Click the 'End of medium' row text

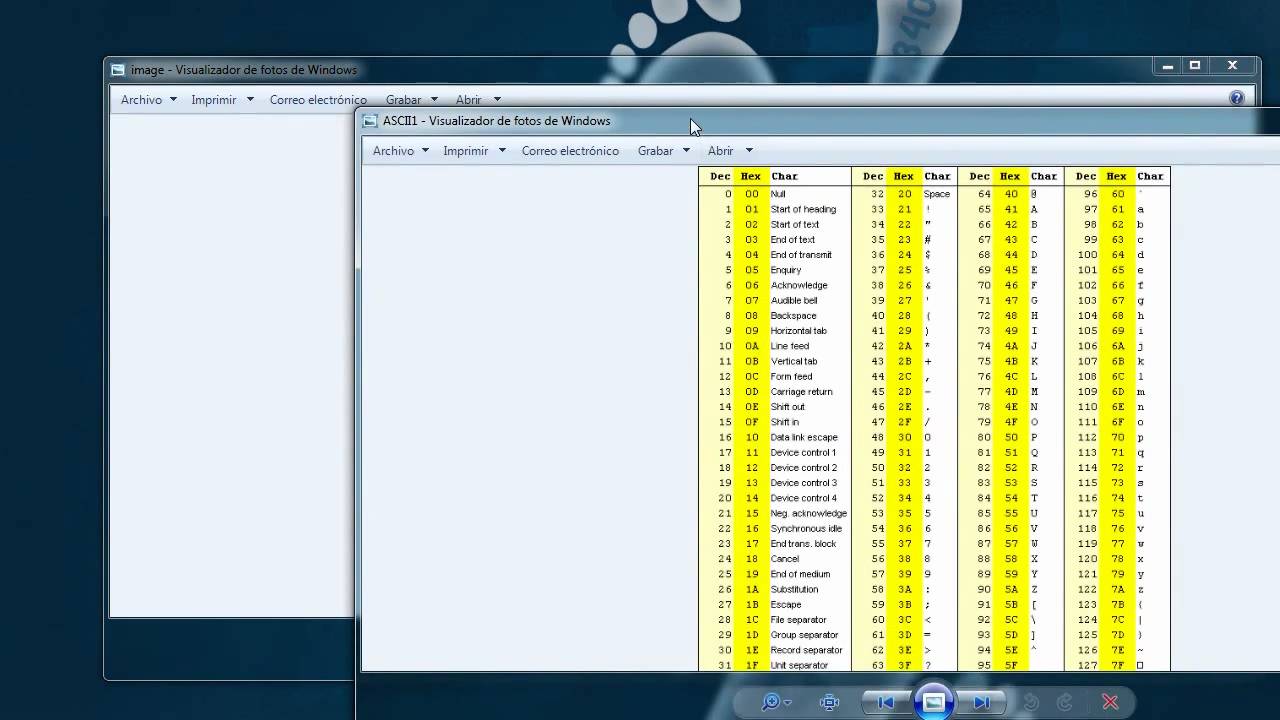click(800, 574)
